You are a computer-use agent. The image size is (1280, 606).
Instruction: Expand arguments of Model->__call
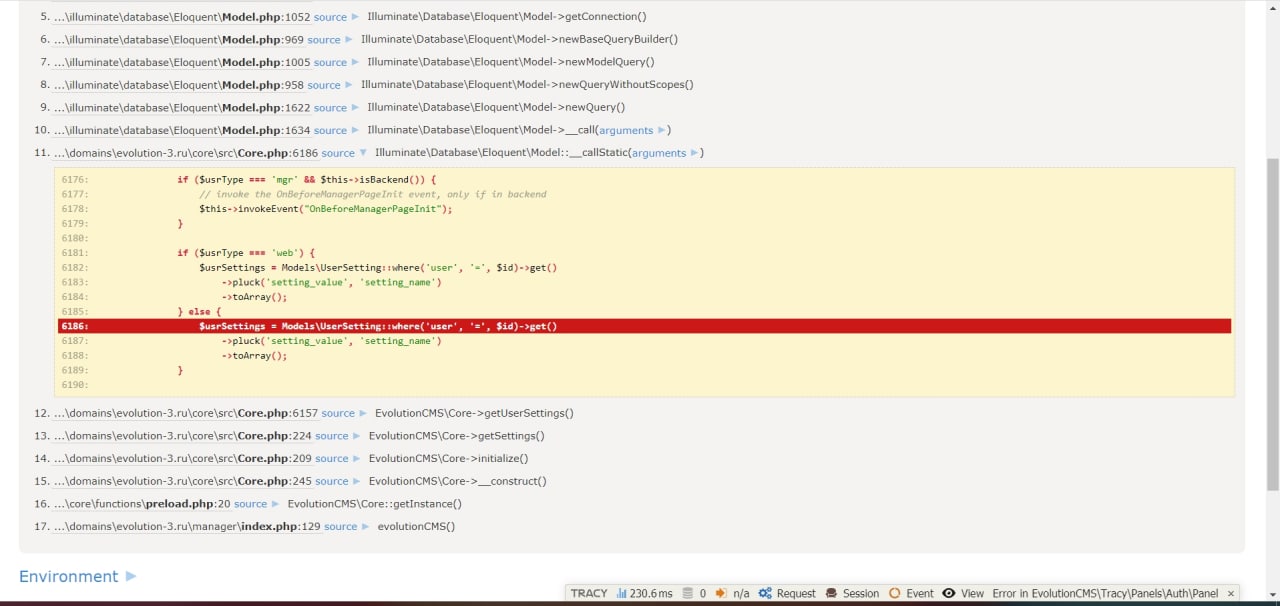pyautogui.click(x=632, y=130)
